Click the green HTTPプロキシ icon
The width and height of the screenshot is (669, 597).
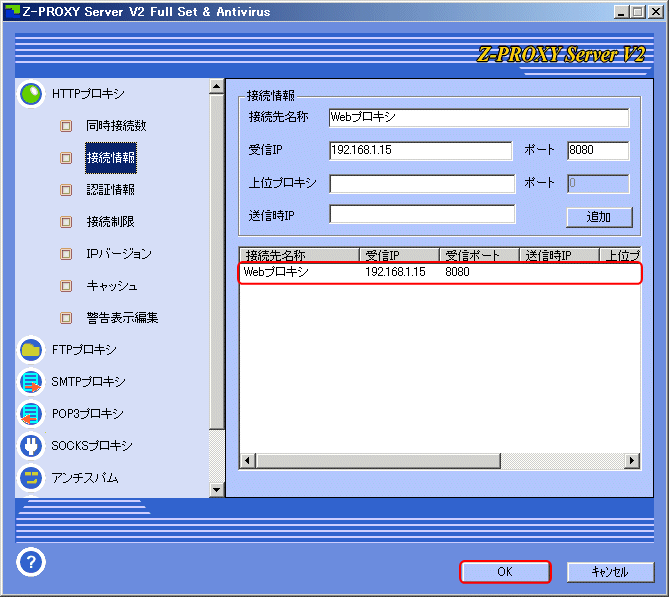31,93
